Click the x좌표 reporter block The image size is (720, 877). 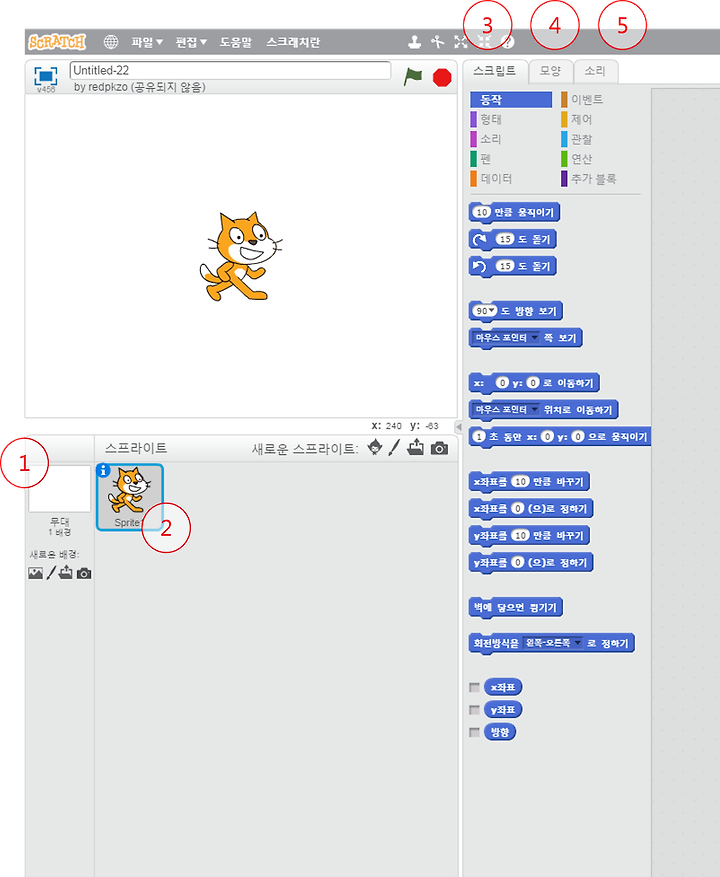point(503,687)
